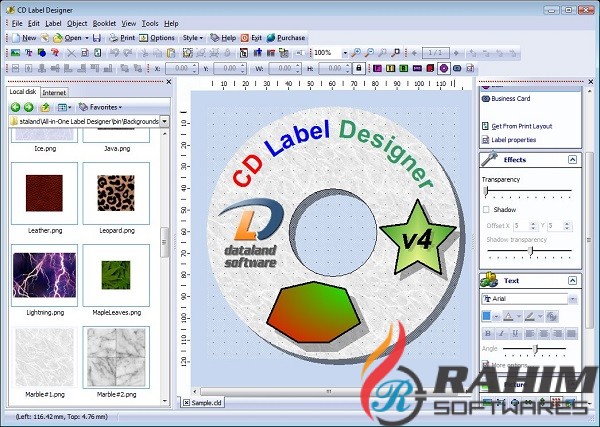Open the dropdown arrow next to Open
Screen dimensions: 600x427
[87, 38]
